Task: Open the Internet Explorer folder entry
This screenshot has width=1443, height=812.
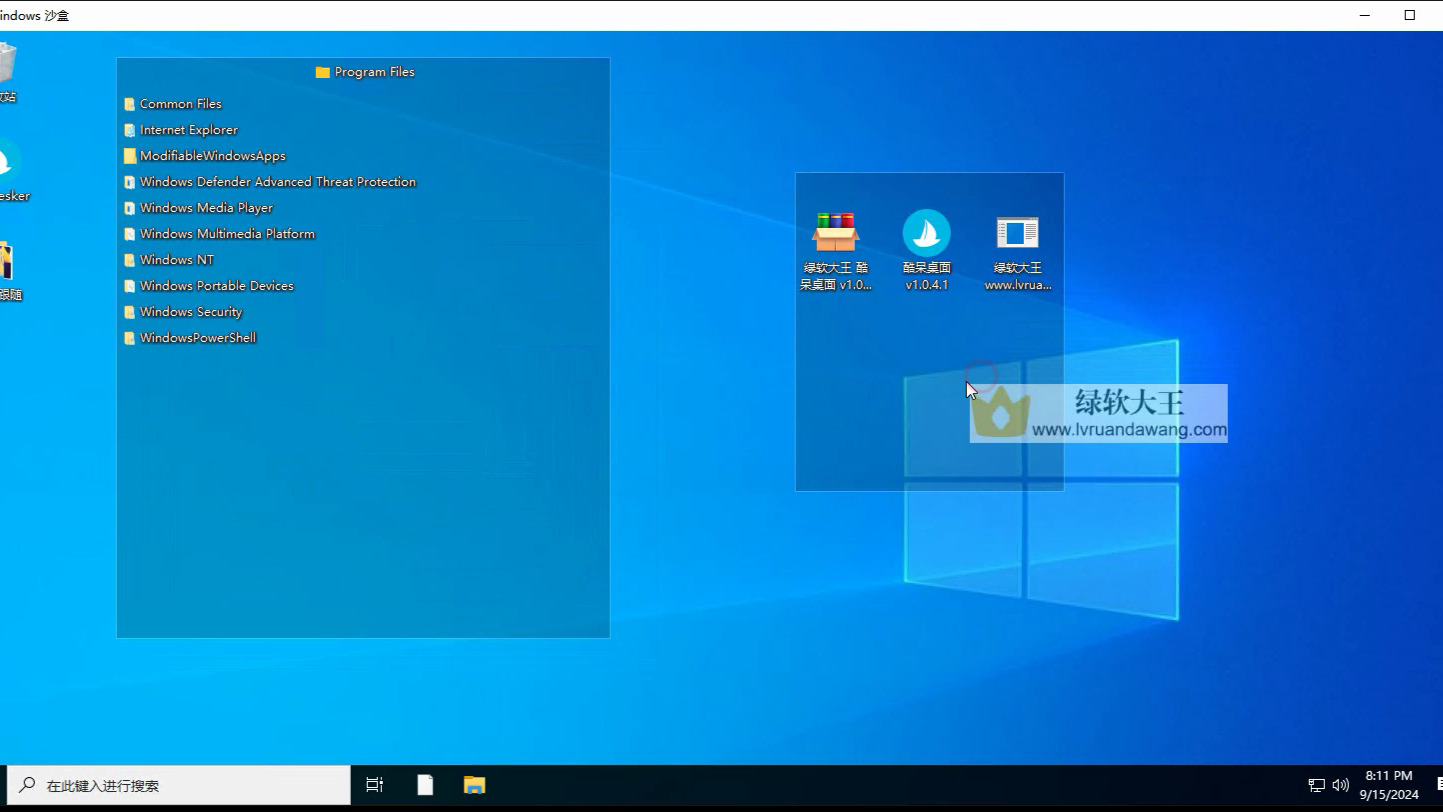Action: pyautogui.click(x=181, y=130)
